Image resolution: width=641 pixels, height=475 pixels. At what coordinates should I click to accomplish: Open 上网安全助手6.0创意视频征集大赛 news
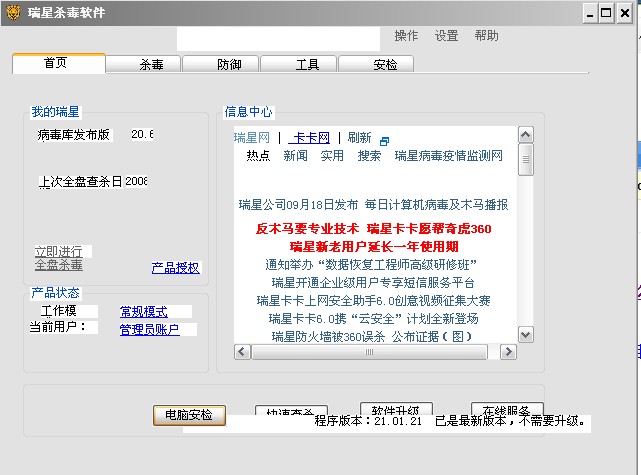(x=373, y=300)
